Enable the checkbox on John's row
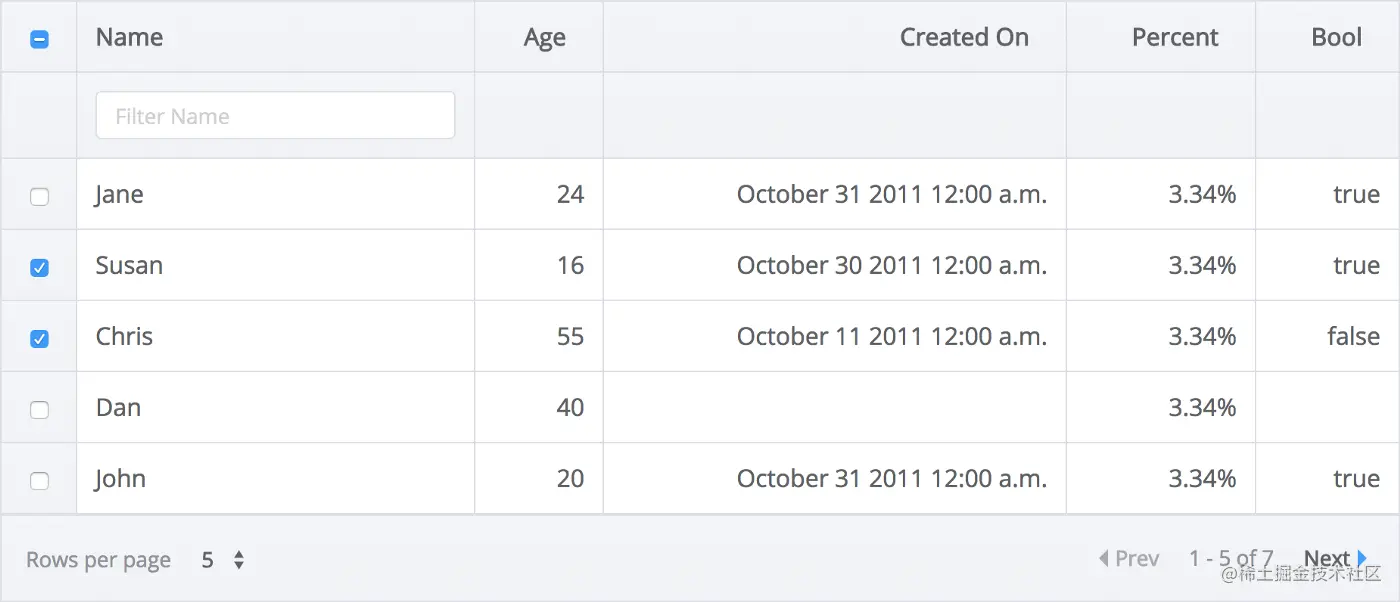 click(x=39, y=480)
